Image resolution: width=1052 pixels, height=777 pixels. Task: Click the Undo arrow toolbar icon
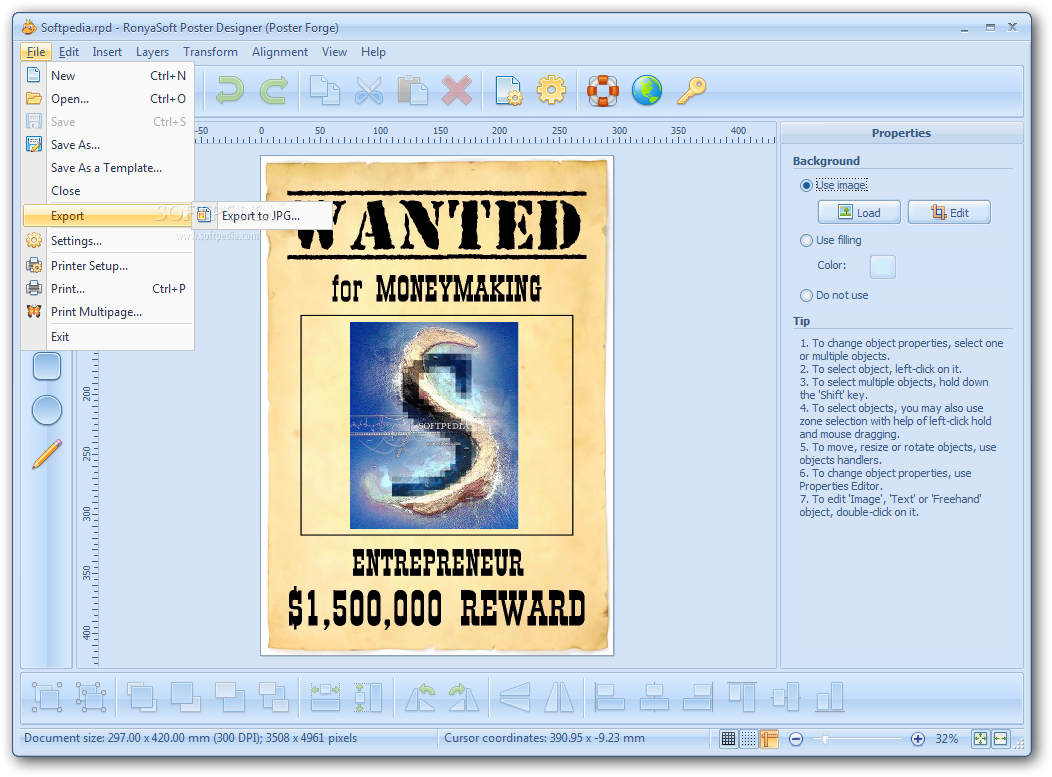click(229, 90)
